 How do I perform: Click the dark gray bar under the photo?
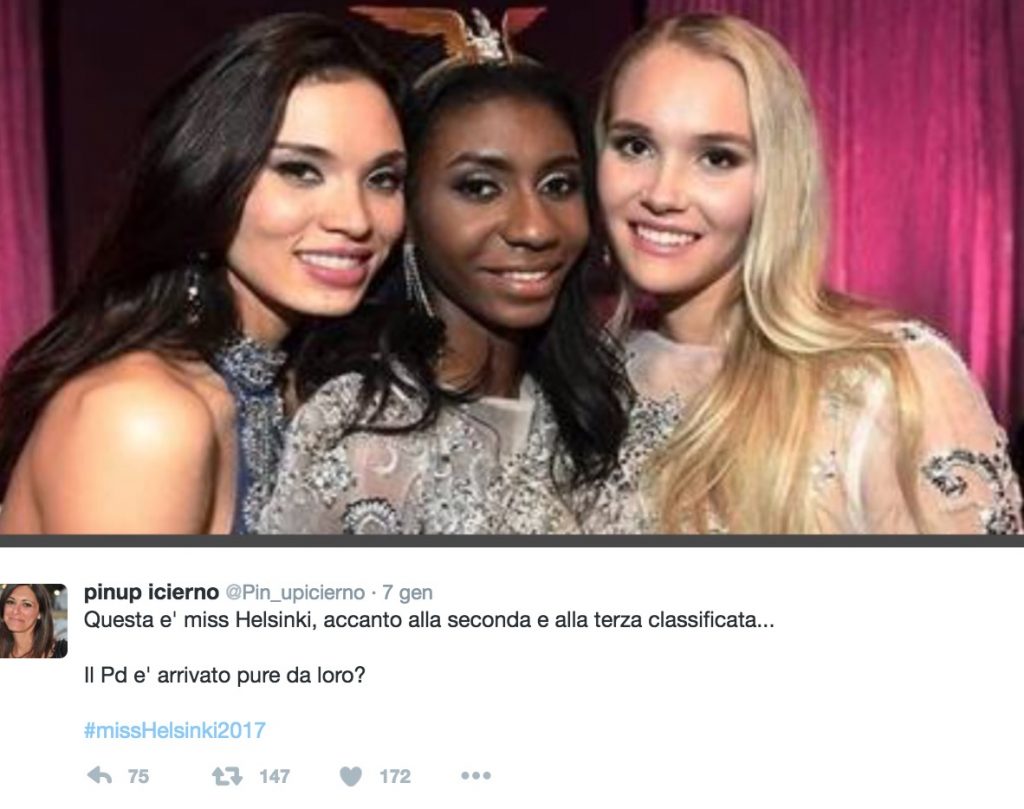pos(512,541)
